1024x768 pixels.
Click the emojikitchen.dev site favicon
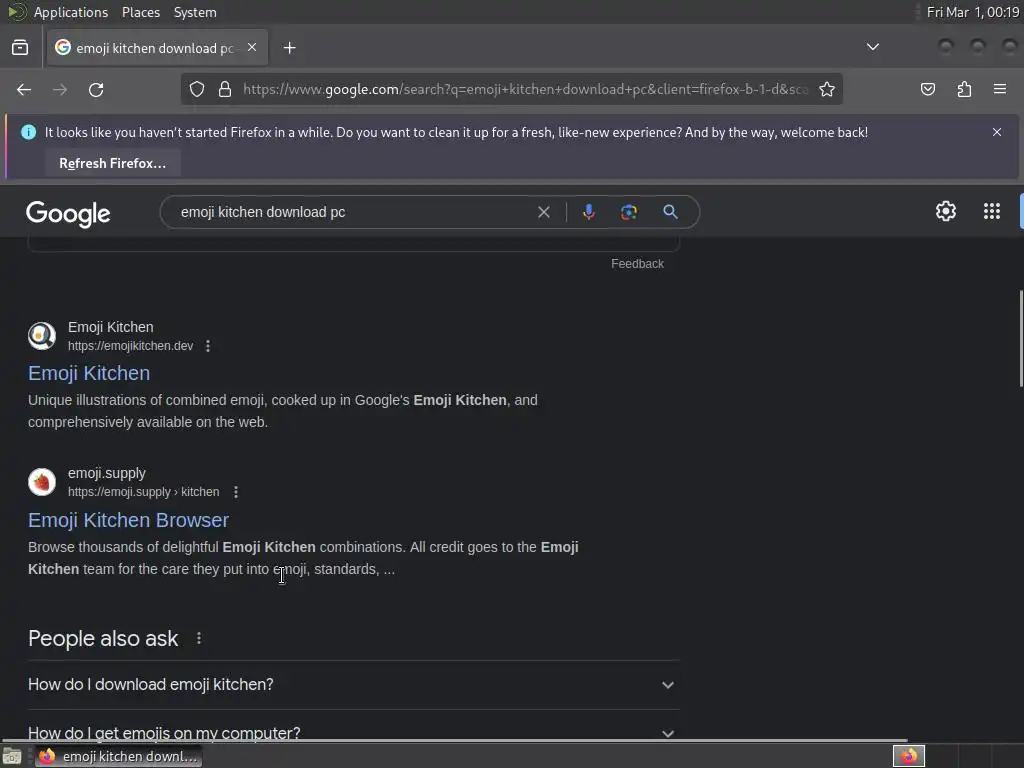[42, 336]
